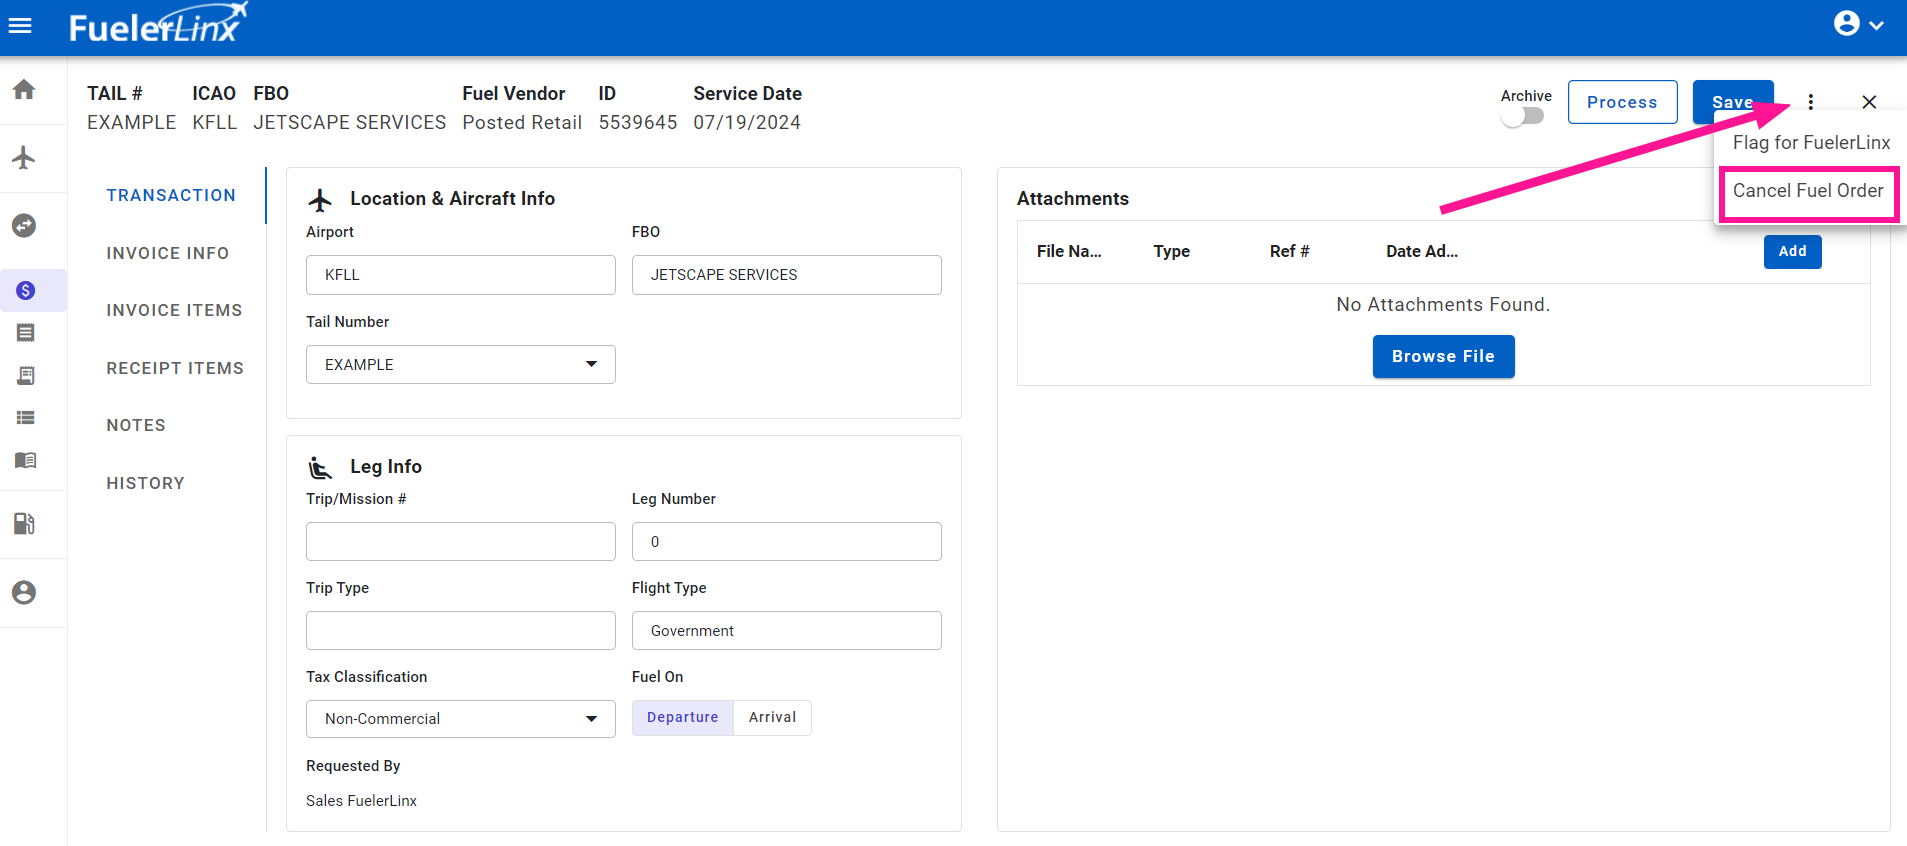The width and height of the screenshot is (1907, 846).
Task: Save the transaction
Action: [1732, 102]
